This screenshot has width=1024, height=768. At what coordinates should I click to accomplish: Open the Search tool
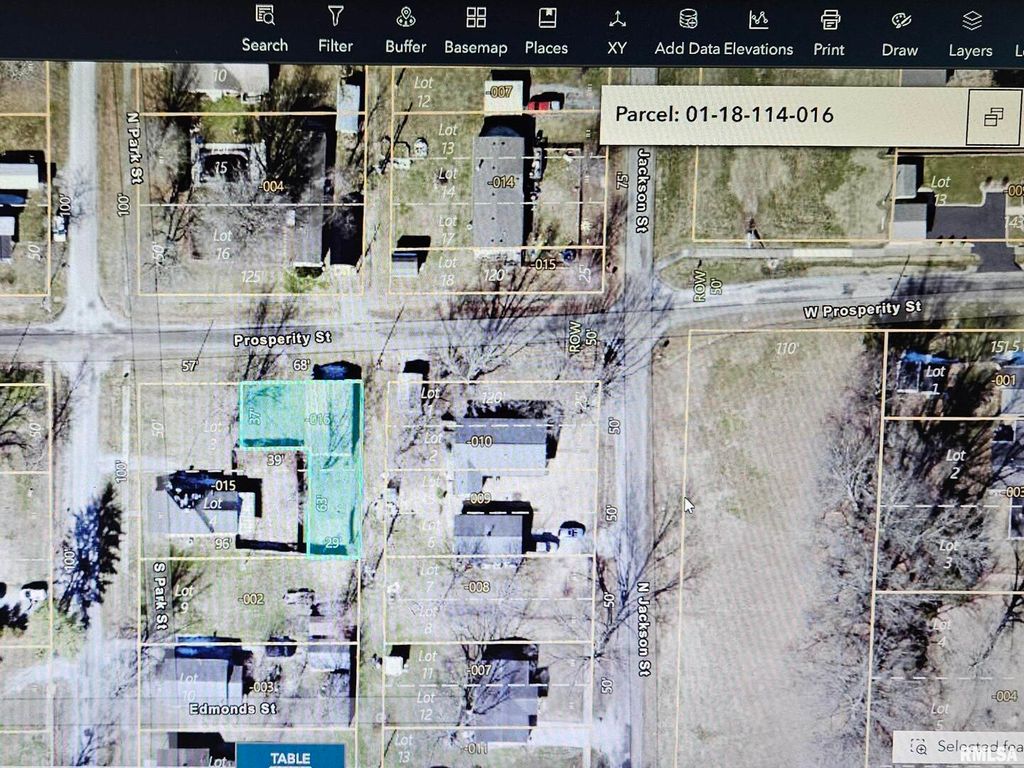coord(264,29)
